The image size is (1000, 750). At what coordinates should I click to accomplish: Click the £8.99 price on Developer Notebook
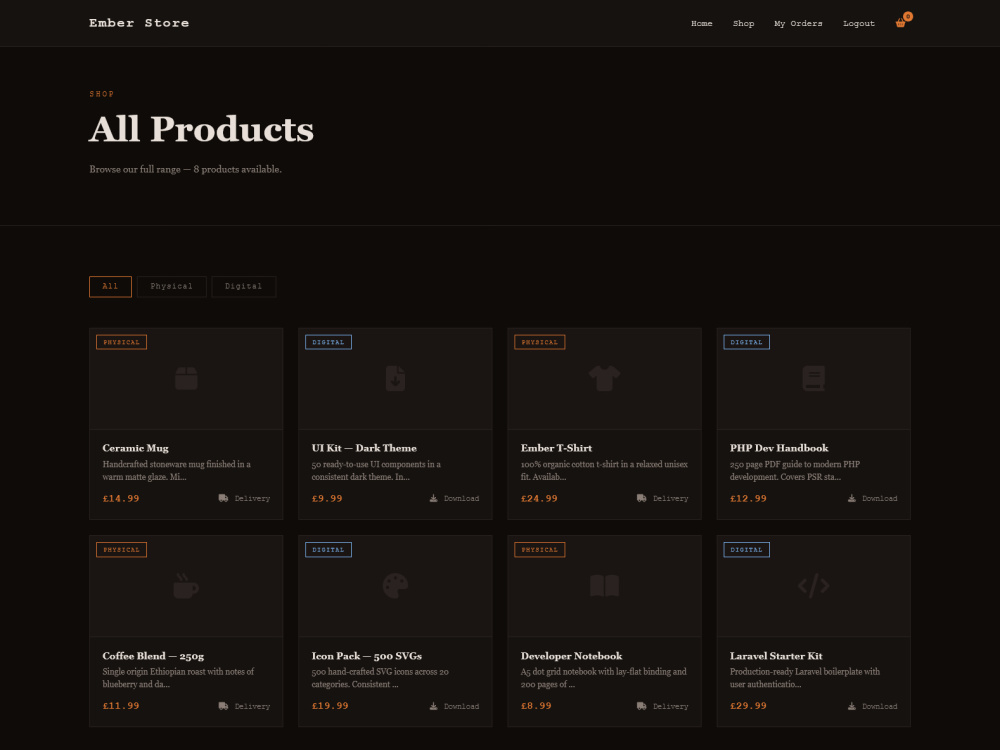pos(536,706)
